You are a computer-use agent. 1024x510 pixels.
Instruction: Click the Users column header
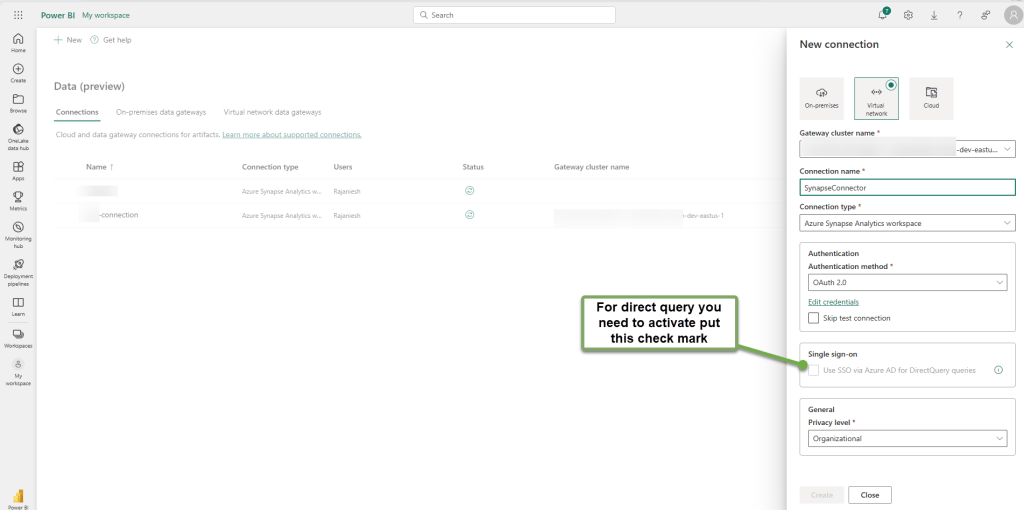click(343, 167)
